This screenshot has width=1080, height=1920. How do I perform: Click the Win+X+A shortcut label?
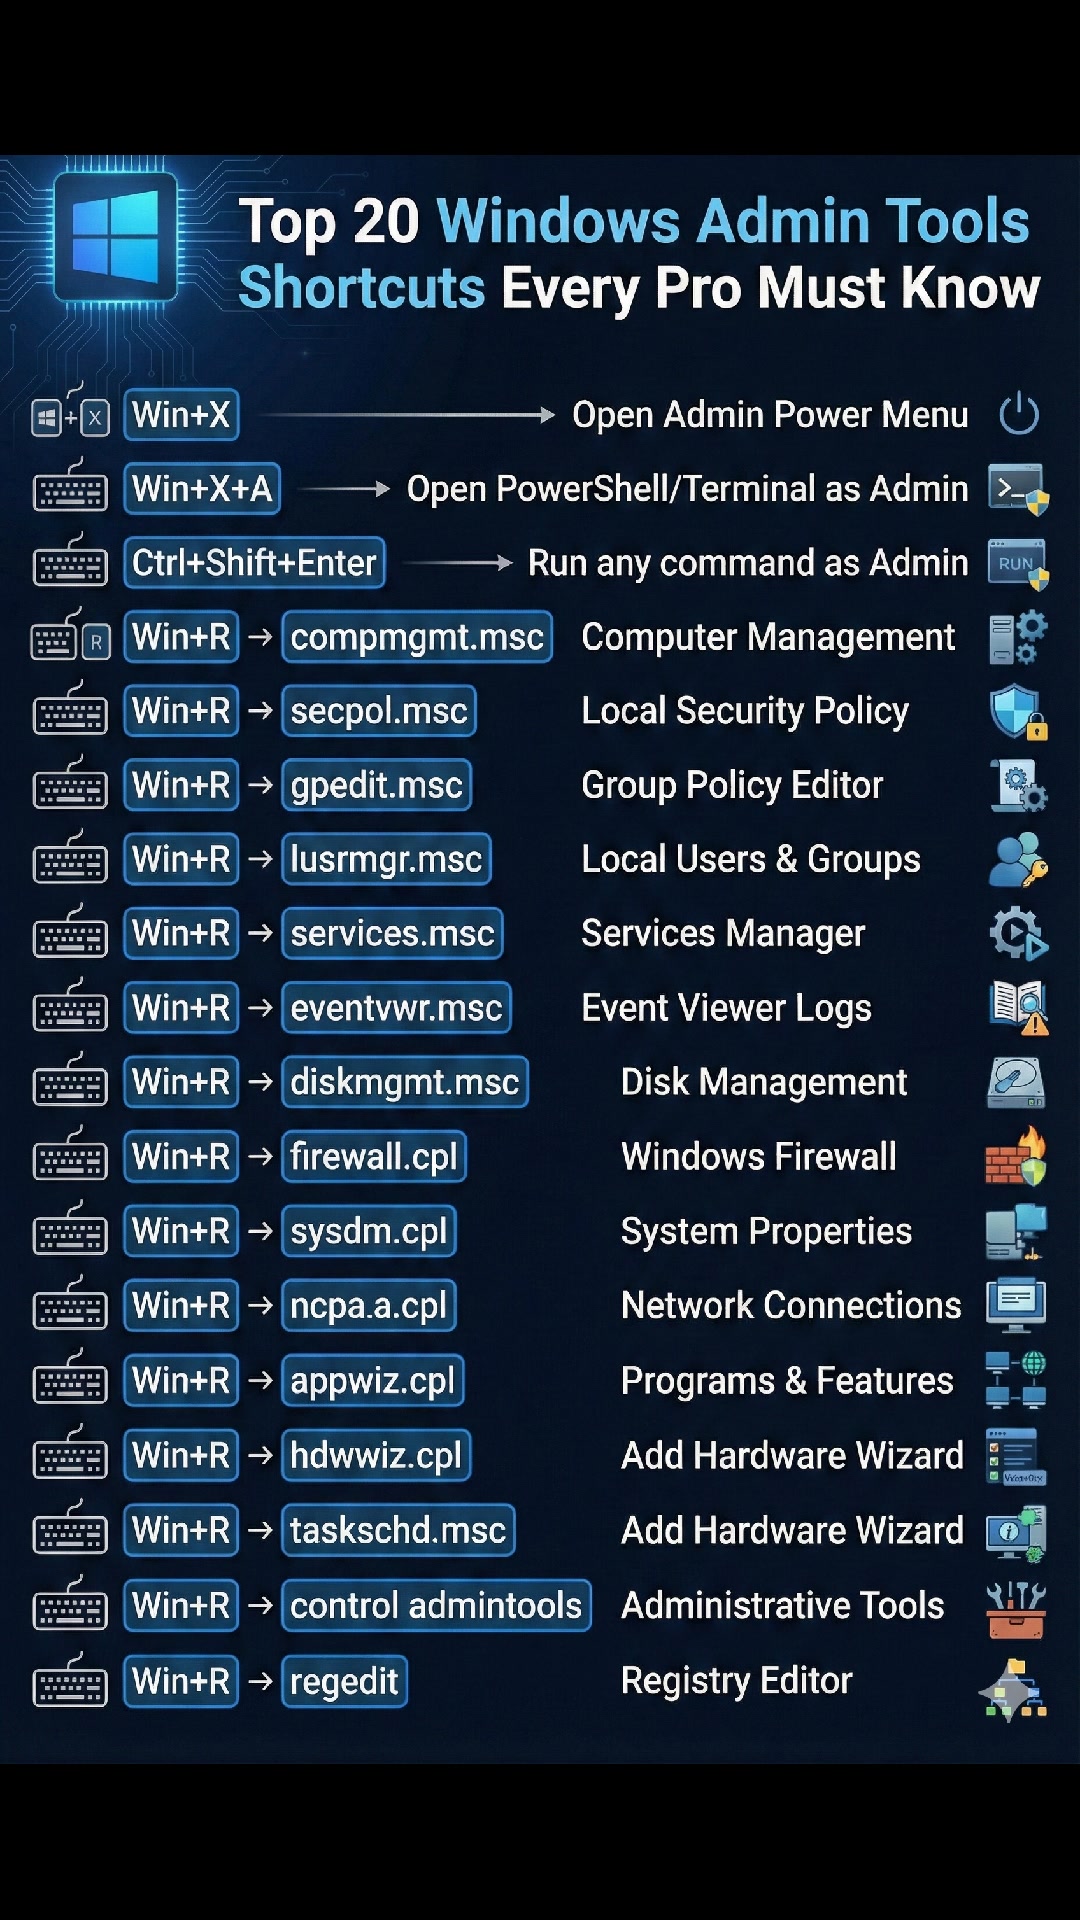pos(202,489)
